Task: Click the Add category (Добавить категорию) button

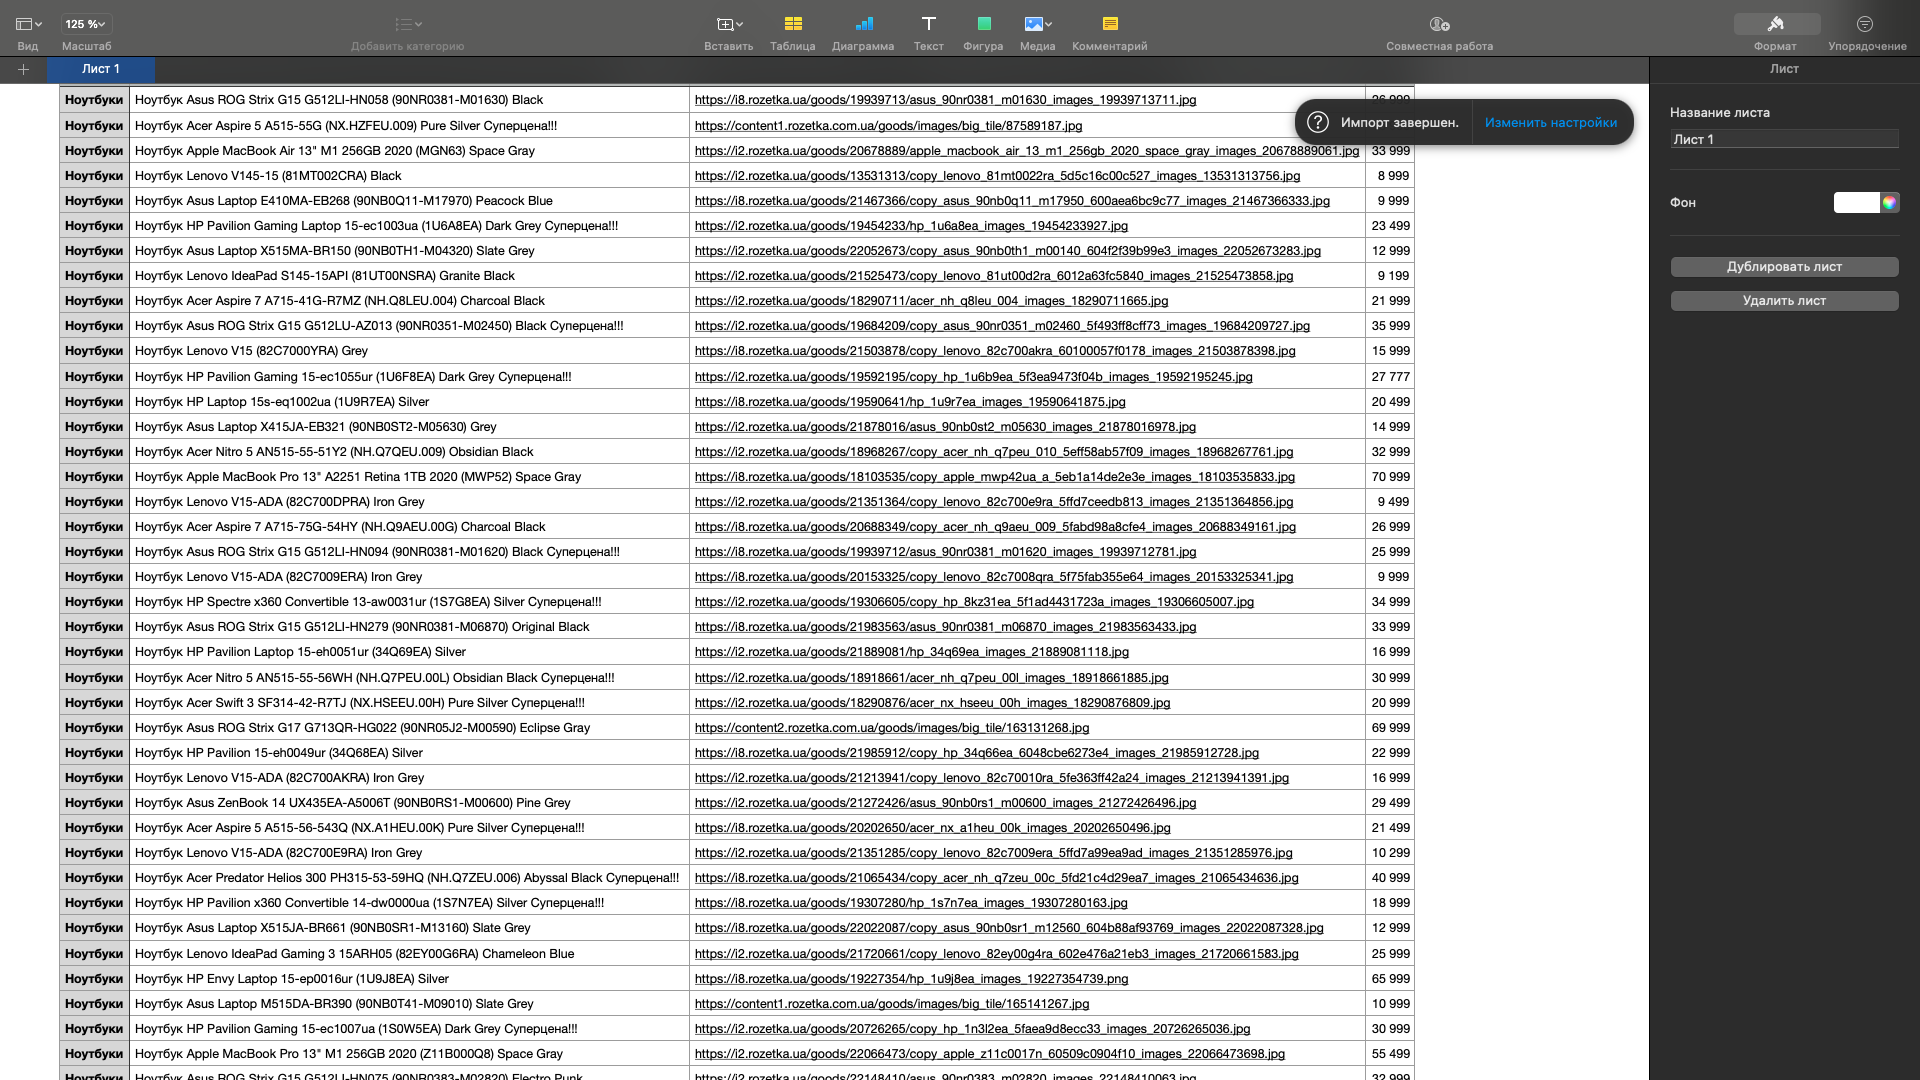Action: pyautogui.click(x=407, y=32)
